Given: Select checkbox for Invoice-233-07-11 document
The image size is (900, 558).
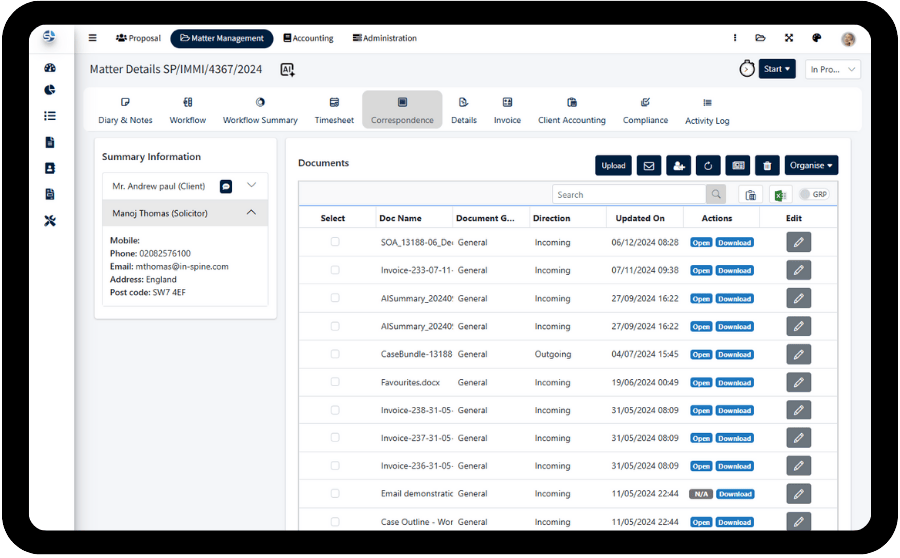Looking at the screenshot, I should 335,270.
